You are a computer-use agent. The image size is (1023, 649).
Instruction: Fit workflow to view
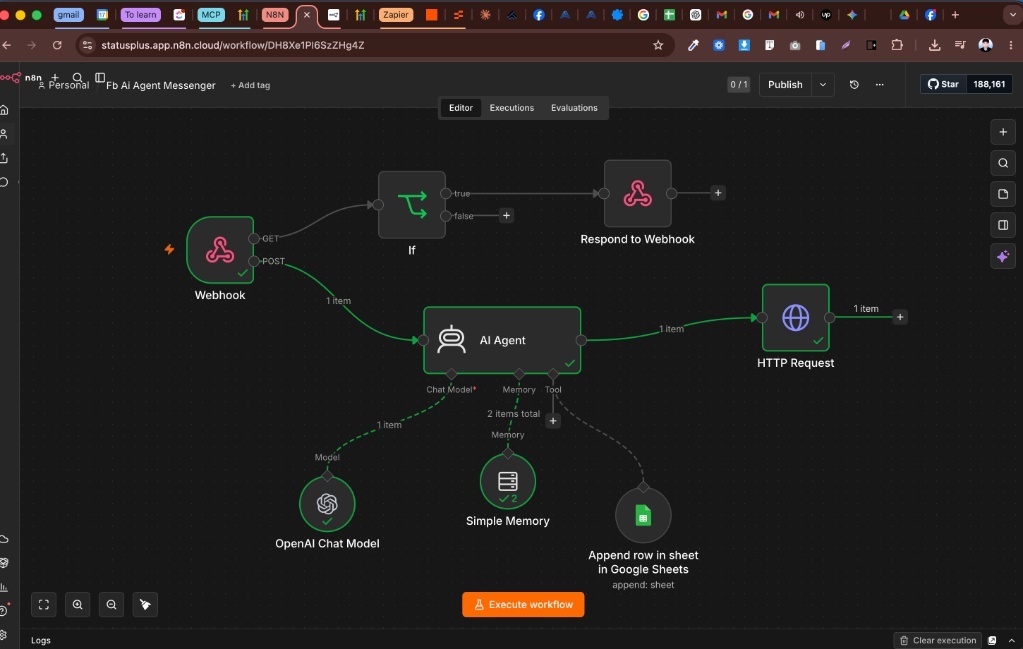44,605
